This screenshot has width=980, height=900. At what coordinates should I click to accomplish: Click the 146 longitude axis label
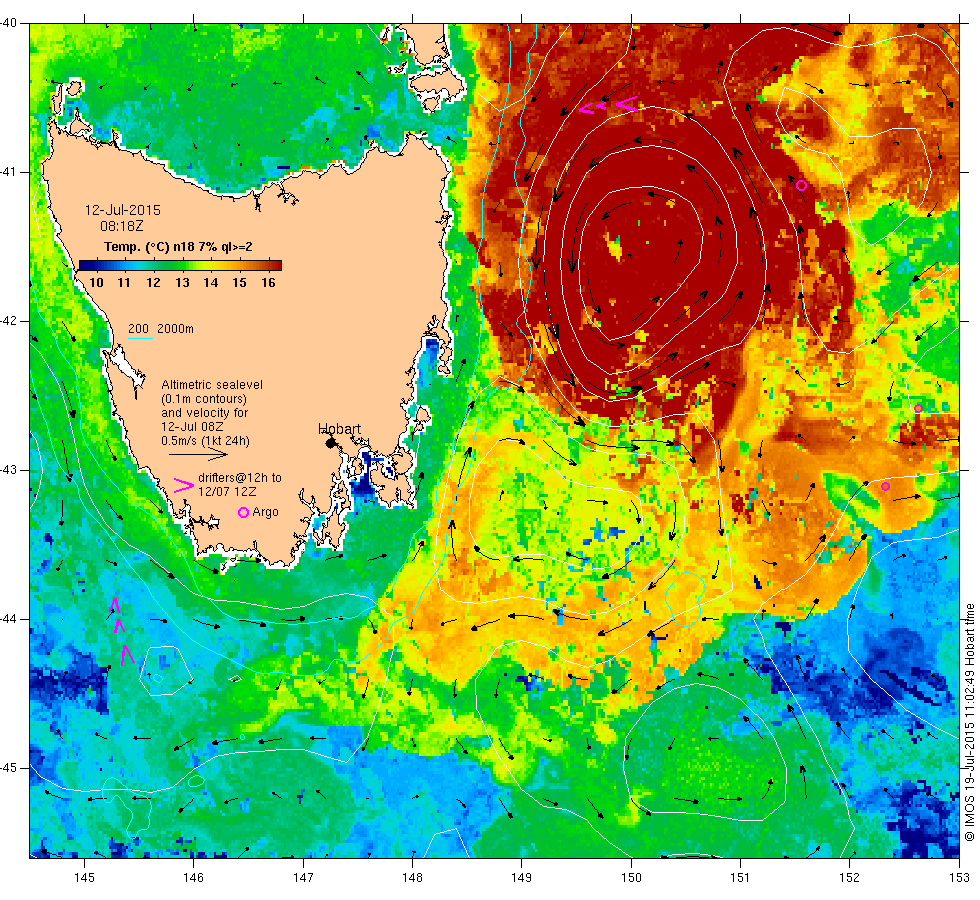(194, 878)
